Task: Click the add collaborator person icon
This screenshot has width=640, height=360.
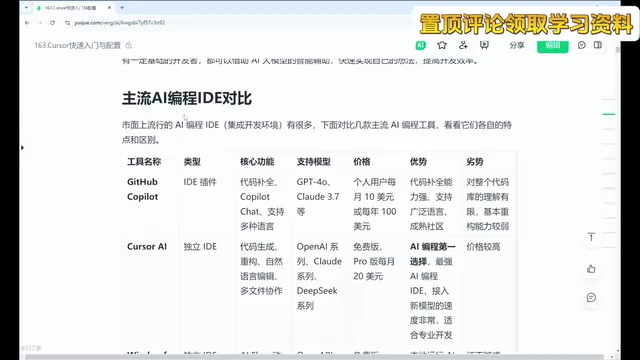Action: [463, 45]
